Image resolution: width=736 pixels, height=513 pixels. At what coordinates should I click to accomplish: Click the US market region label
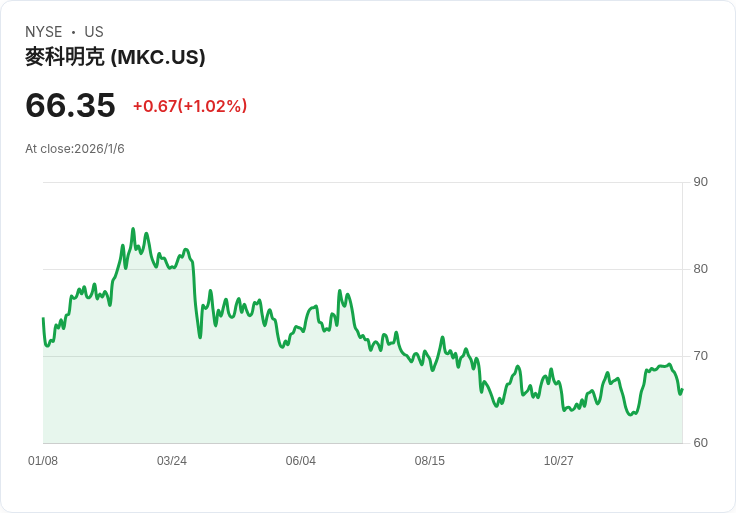pyautogui.click(x=94, y=32)
